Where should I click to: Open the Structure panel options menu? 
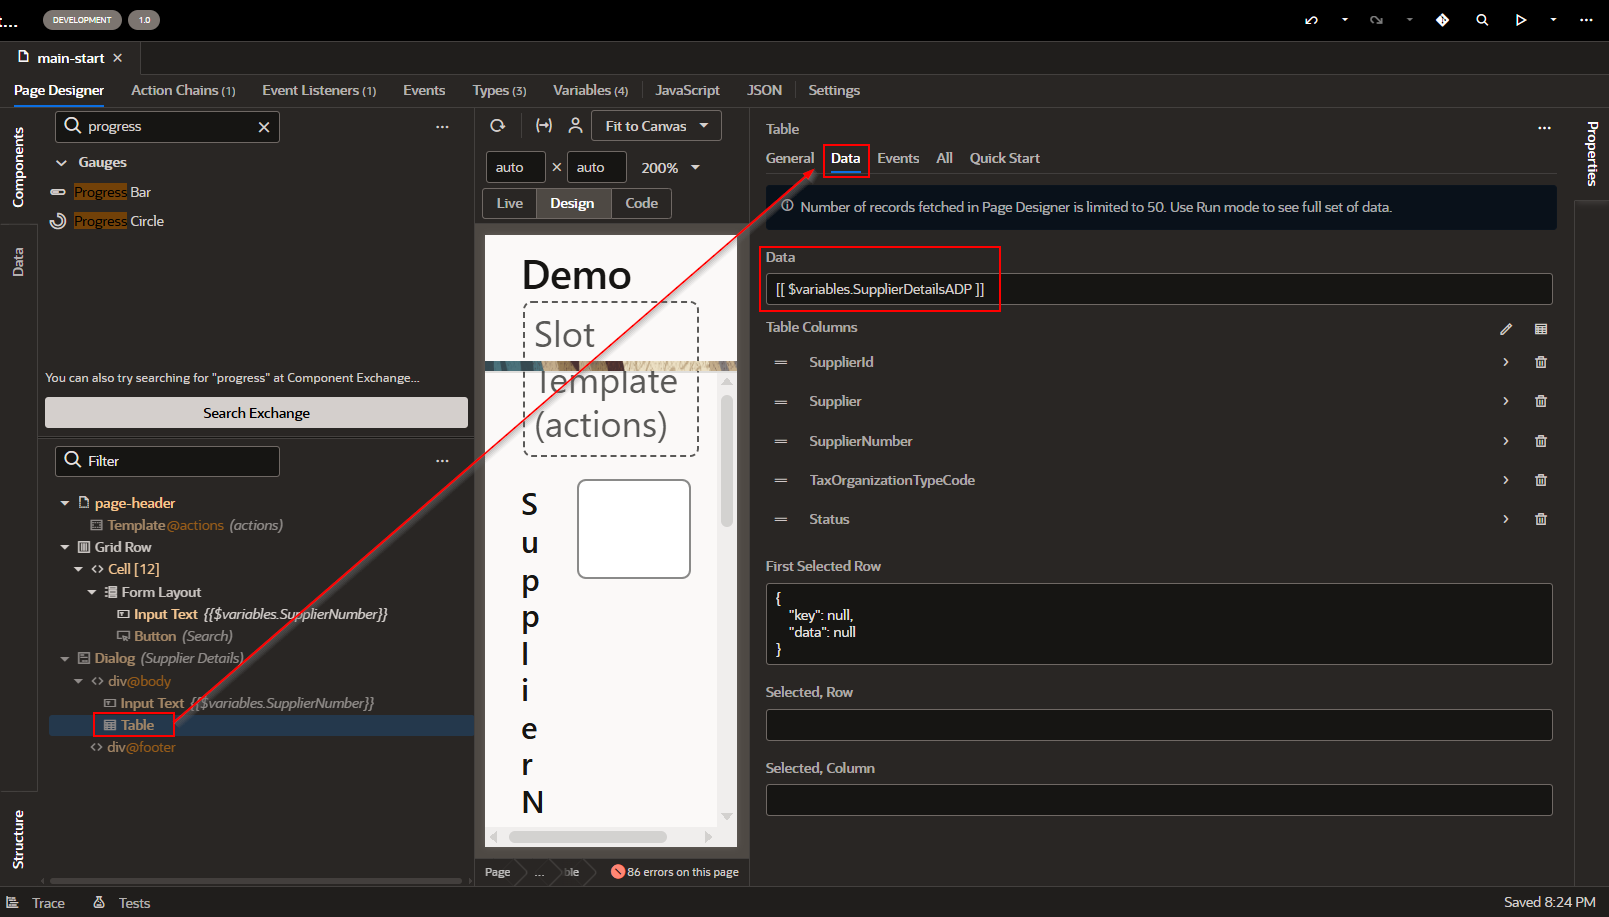[442, 461]
